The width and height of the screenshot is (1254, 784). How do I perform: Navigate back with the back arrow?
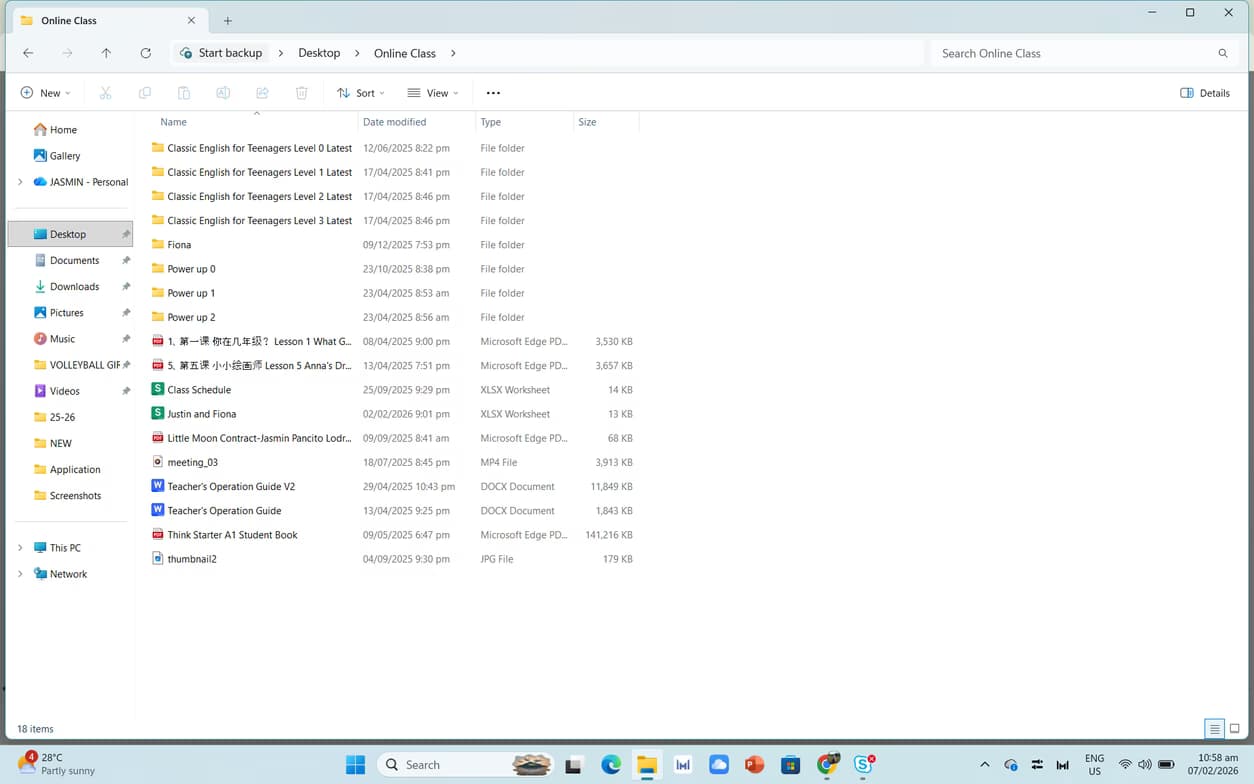pos(28,53)
